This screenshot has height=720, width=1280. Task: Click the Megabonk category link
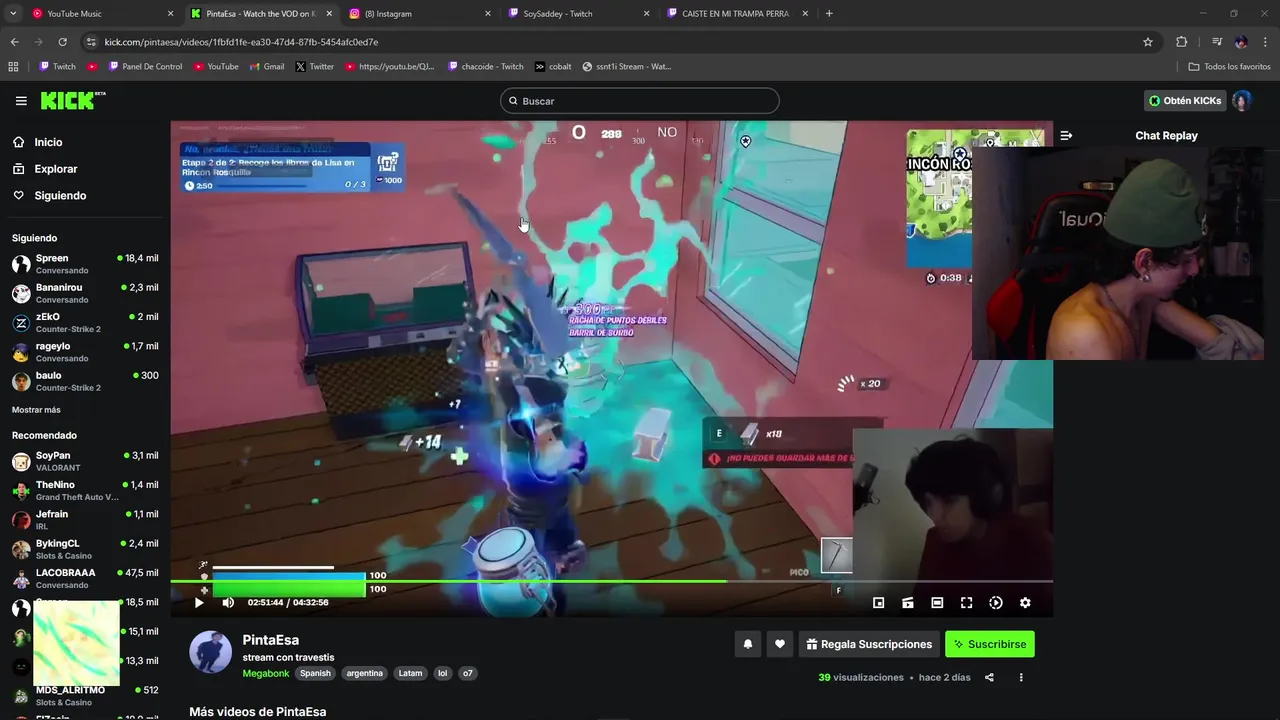point(266,673)
